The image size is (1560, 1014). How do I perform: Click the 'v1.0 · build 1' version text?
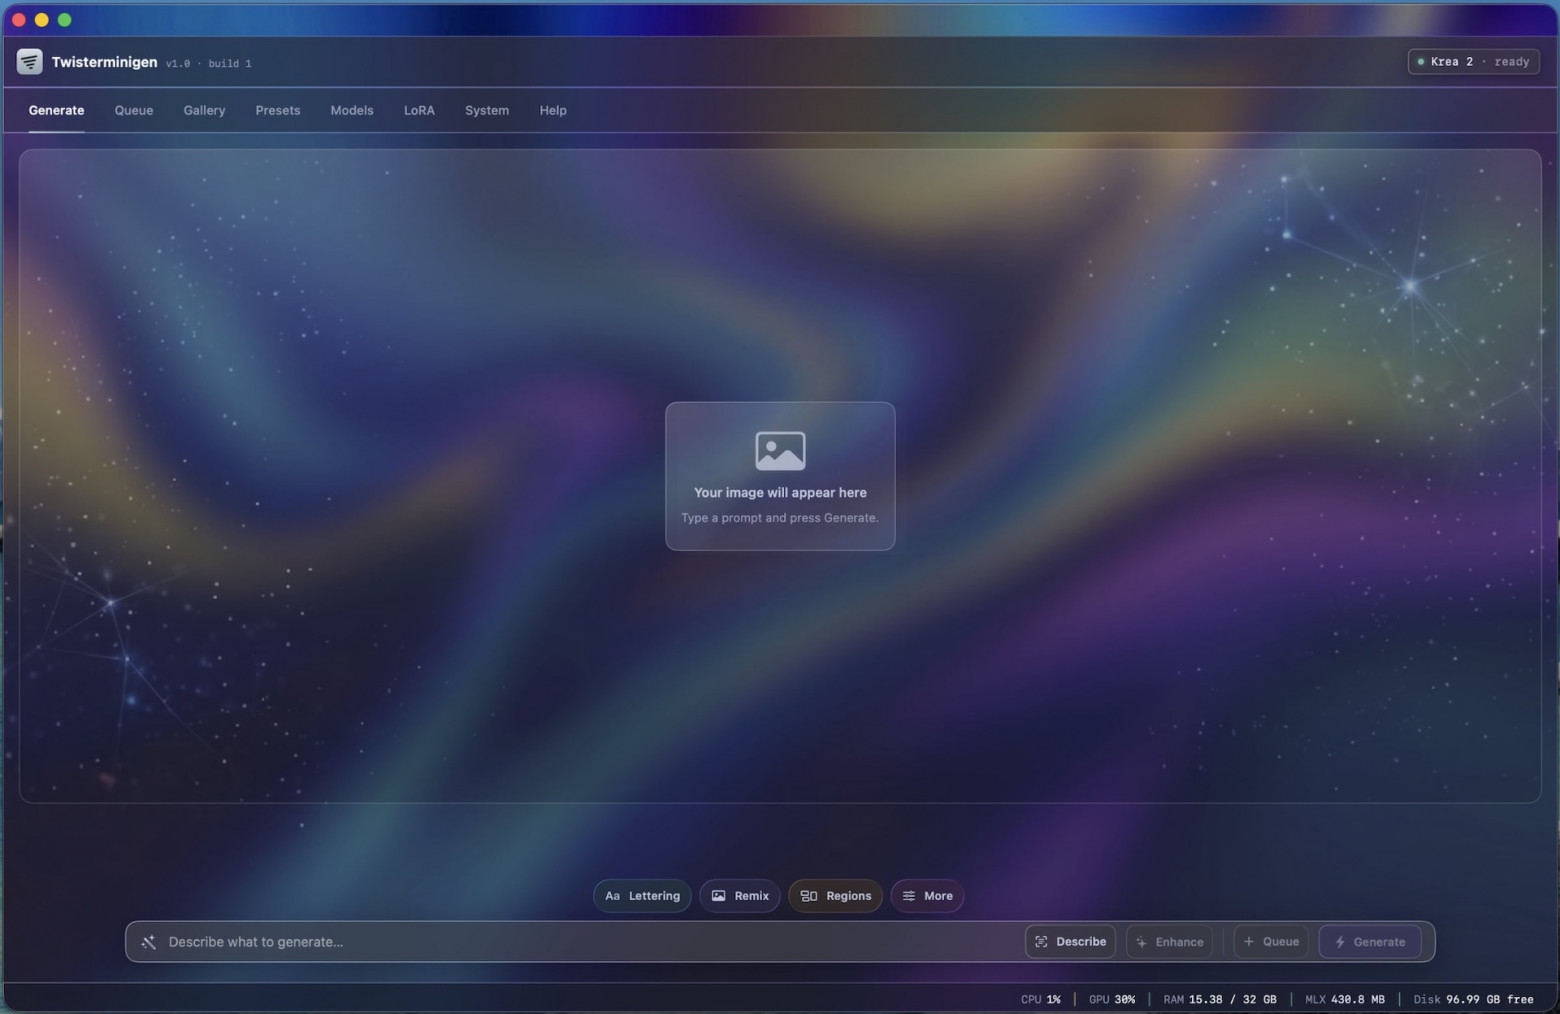pos(209,63)
